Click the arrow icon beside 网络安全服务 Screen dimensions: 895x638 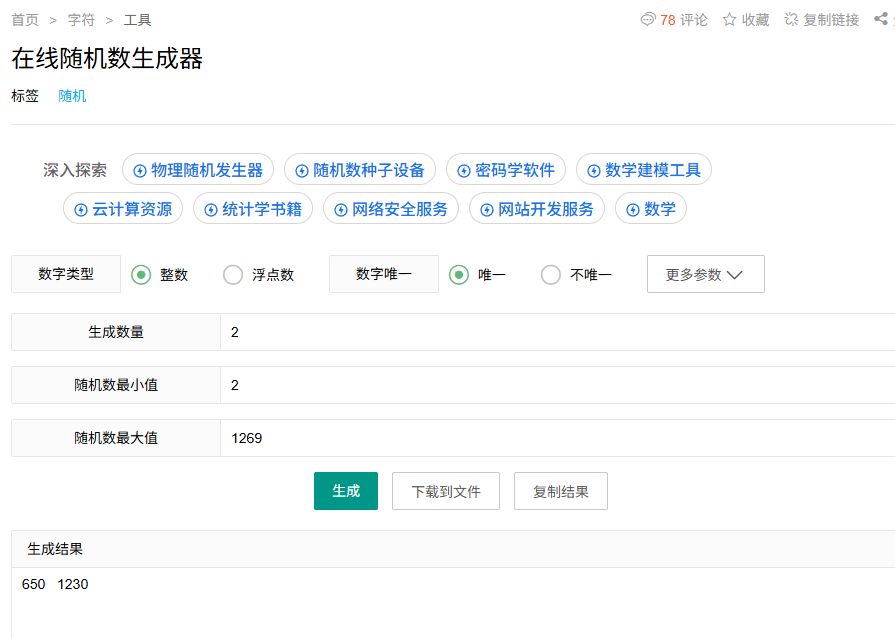coord(341,210)
